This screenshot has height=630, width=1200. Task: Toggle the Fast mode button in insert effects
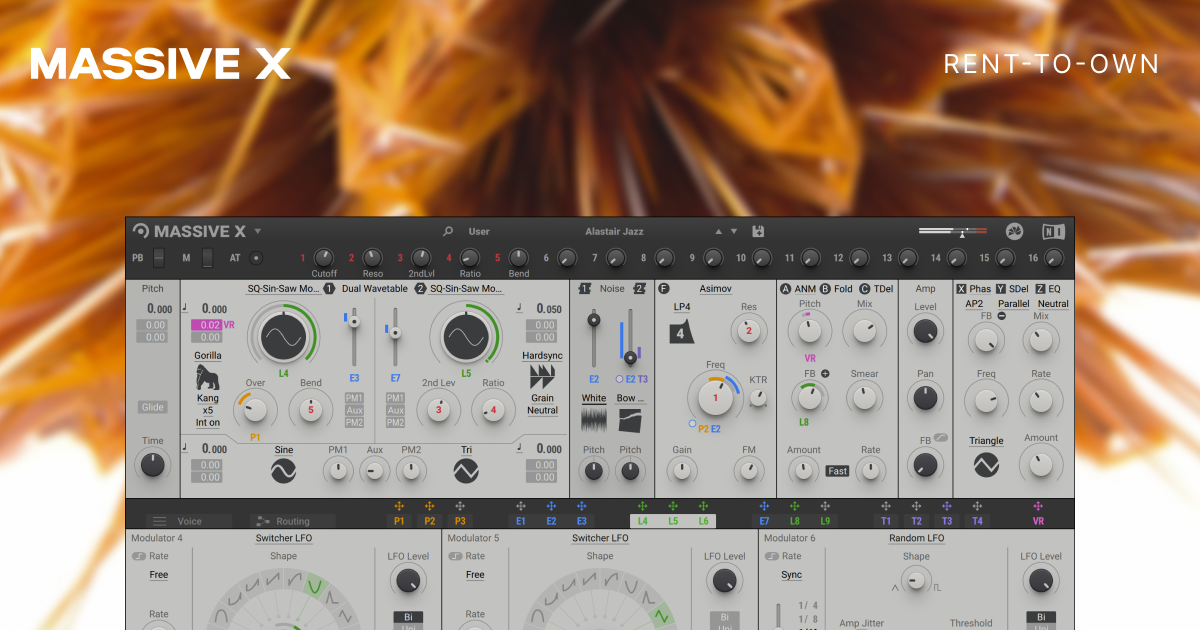(x=838, y=471)
